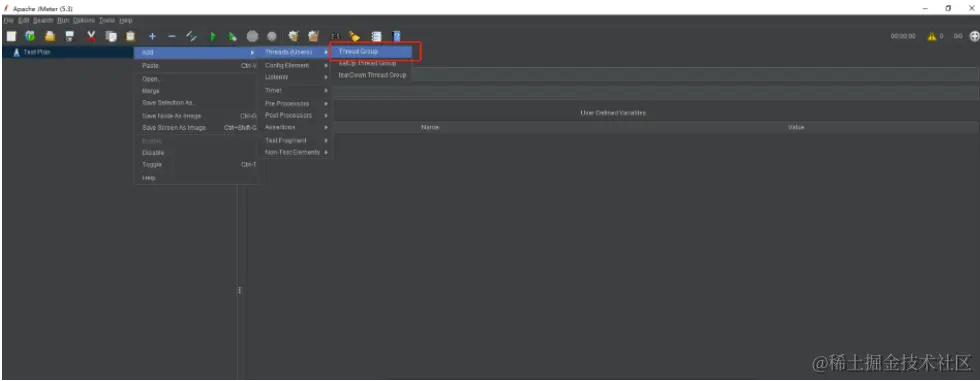
Task: Open the Help menu in menu bar
Action: (x=126, y=21)
